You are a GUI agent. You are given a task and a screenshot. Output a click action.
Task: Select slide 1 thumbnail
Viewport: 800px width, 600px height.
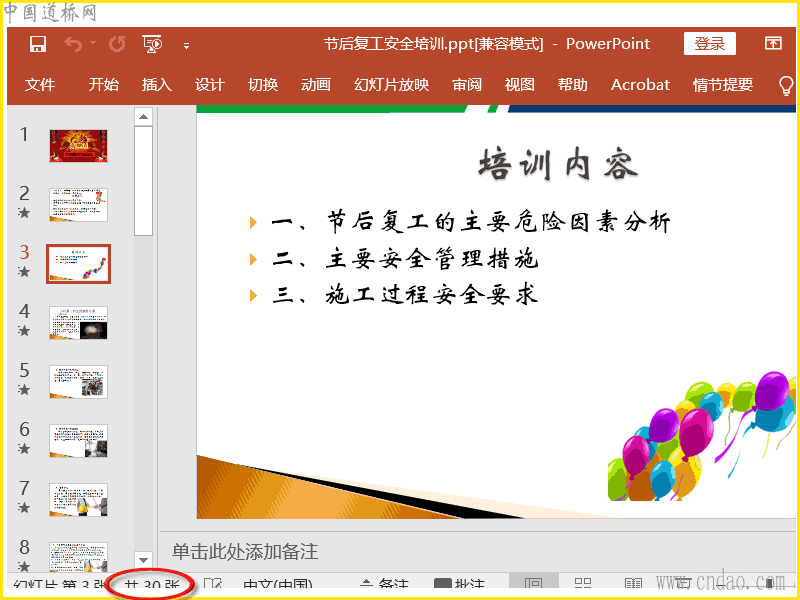click(x=78, y=146)
